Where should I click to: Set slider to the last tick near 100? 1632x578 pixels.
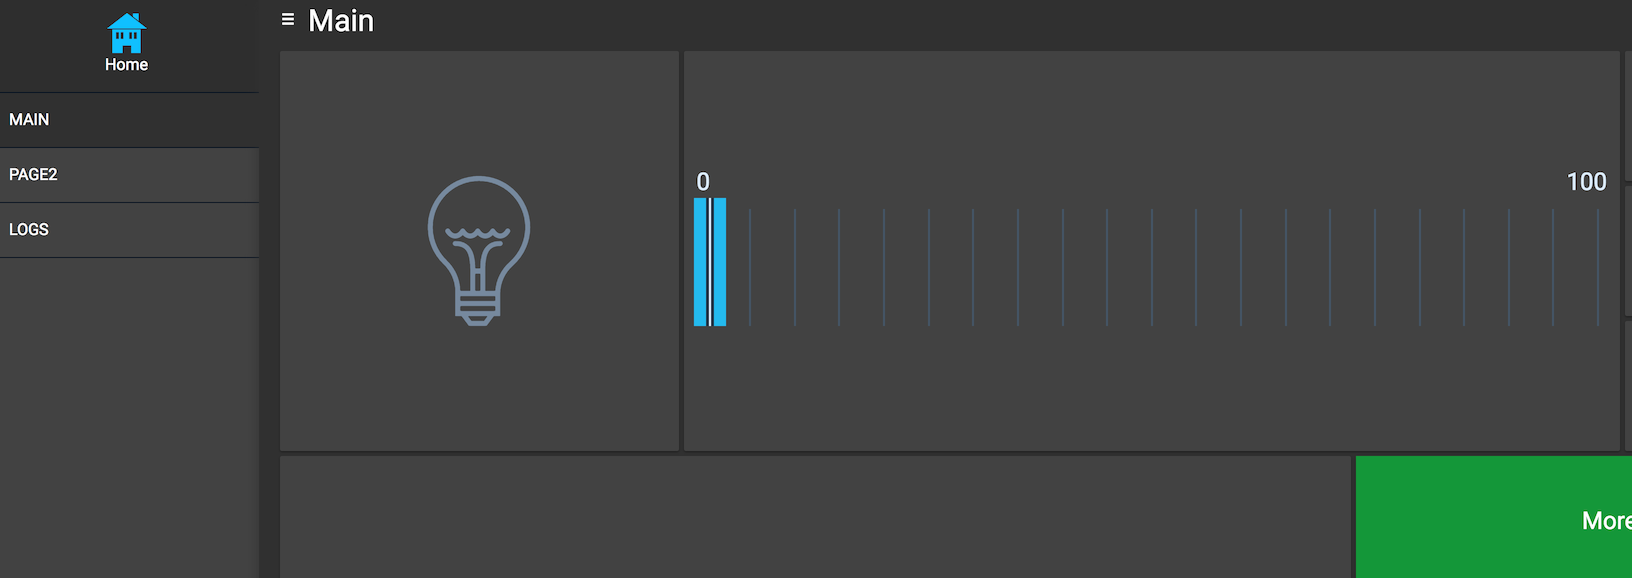pos(1597,267)
